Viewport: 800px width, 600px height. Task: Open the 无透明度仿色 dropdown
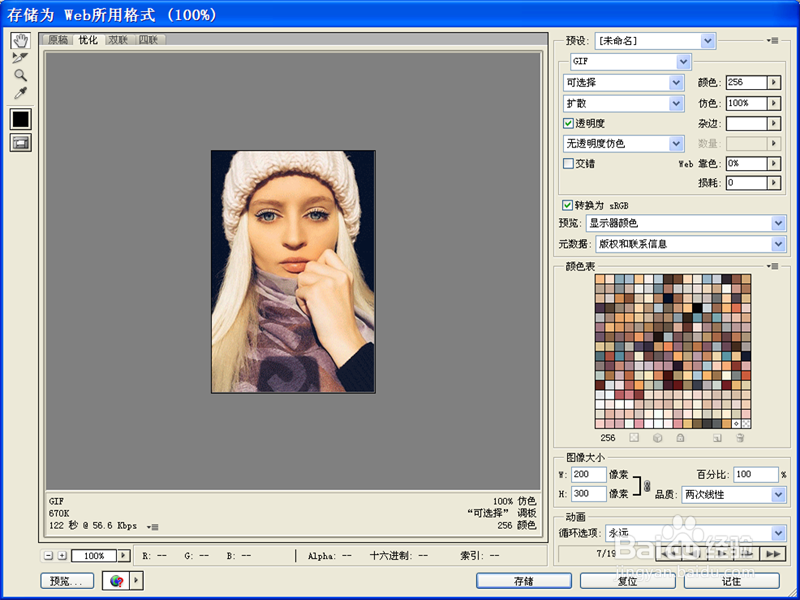coord(623,144)
